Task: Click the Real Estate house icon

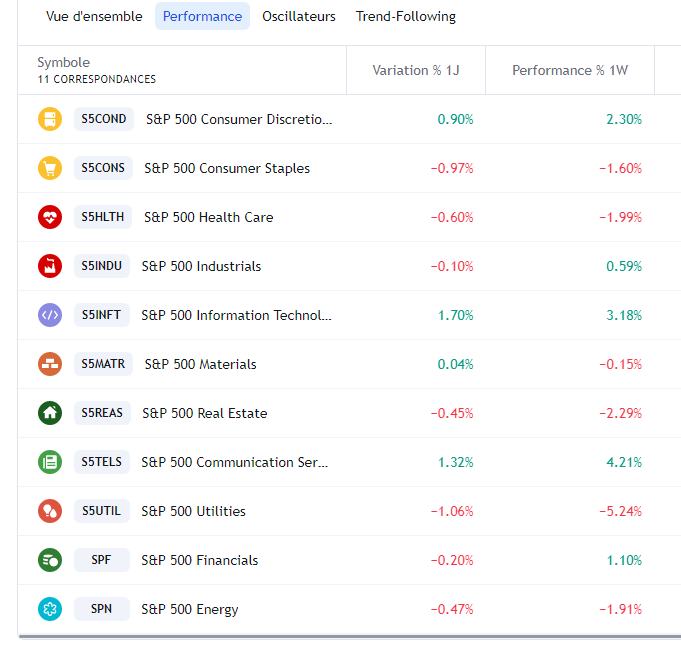Action: pyautogui.click(x=50, y=413)
